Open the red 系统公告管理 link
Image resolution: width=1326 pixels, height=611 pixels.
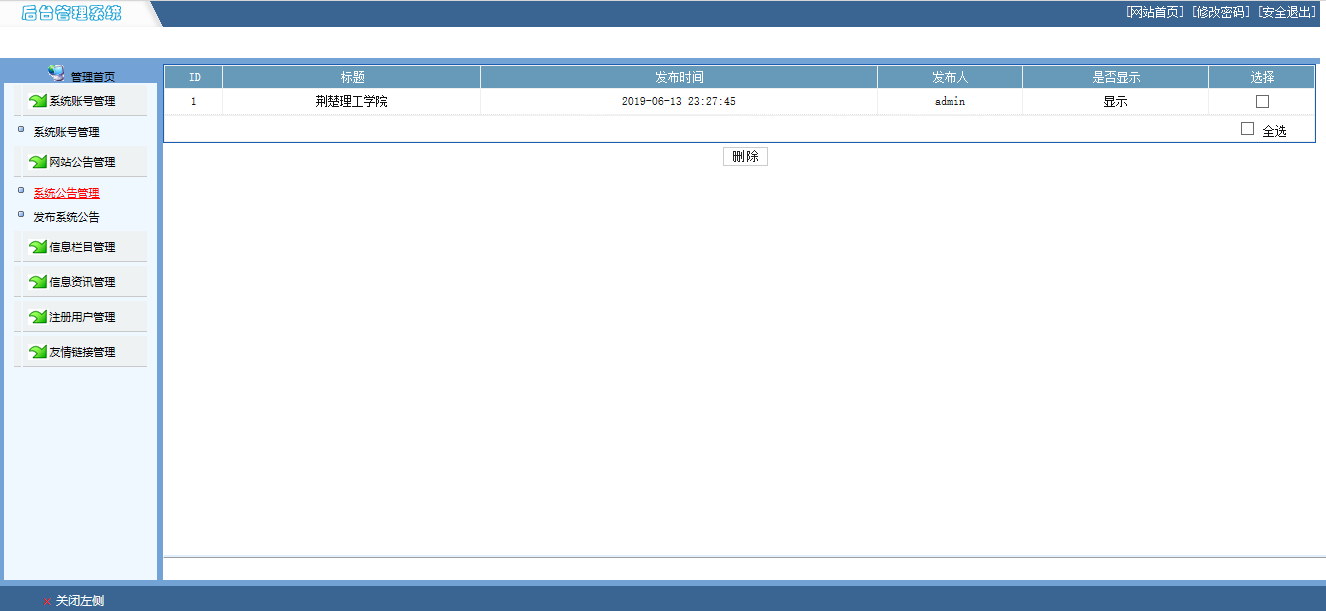pyautogui.click(x=66, y=193)
